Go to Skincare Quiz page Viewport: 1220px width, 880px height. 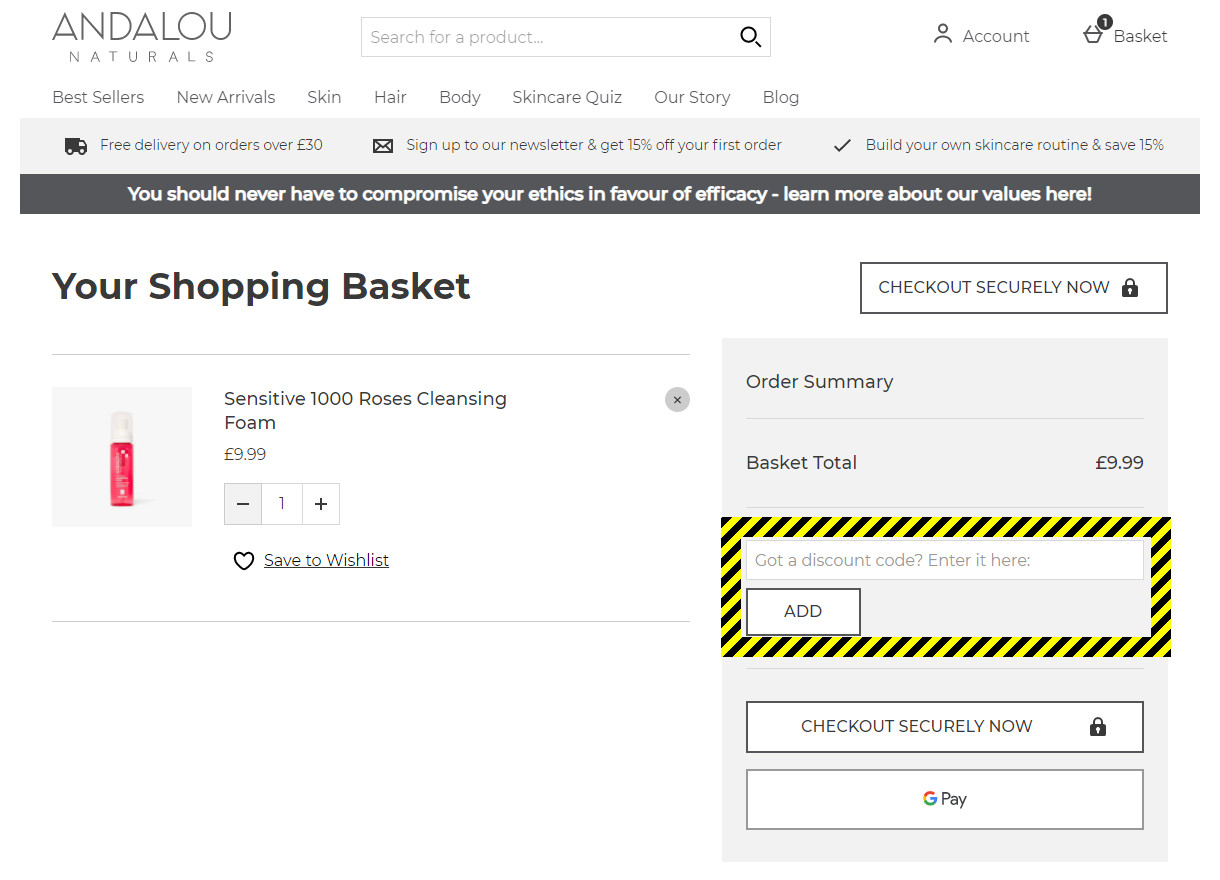tap(567, 97)
